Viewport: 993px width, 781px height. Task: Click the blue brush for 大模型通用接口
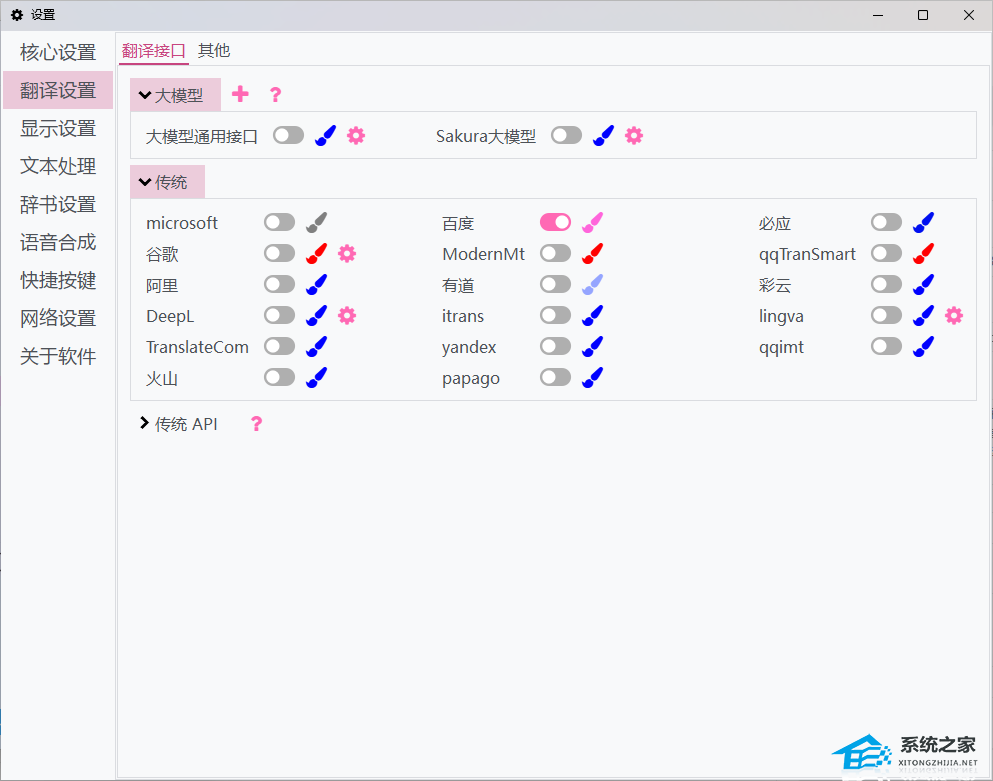(325, 136)
